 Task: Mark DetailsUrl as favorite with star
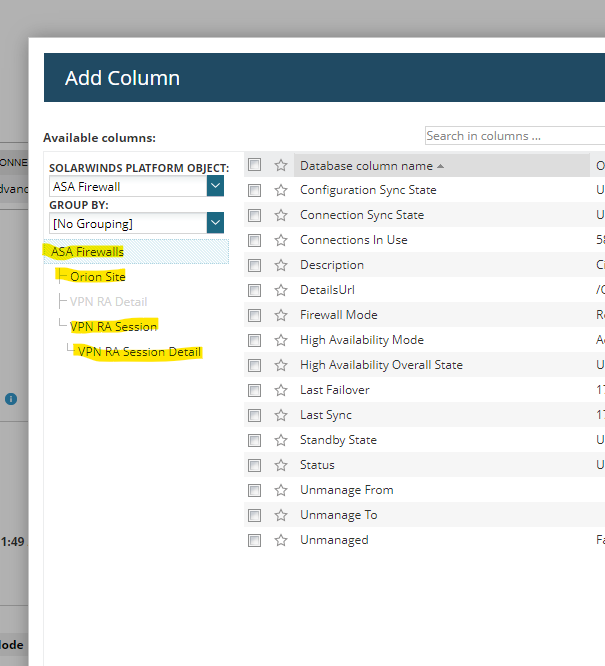[281, 290]
